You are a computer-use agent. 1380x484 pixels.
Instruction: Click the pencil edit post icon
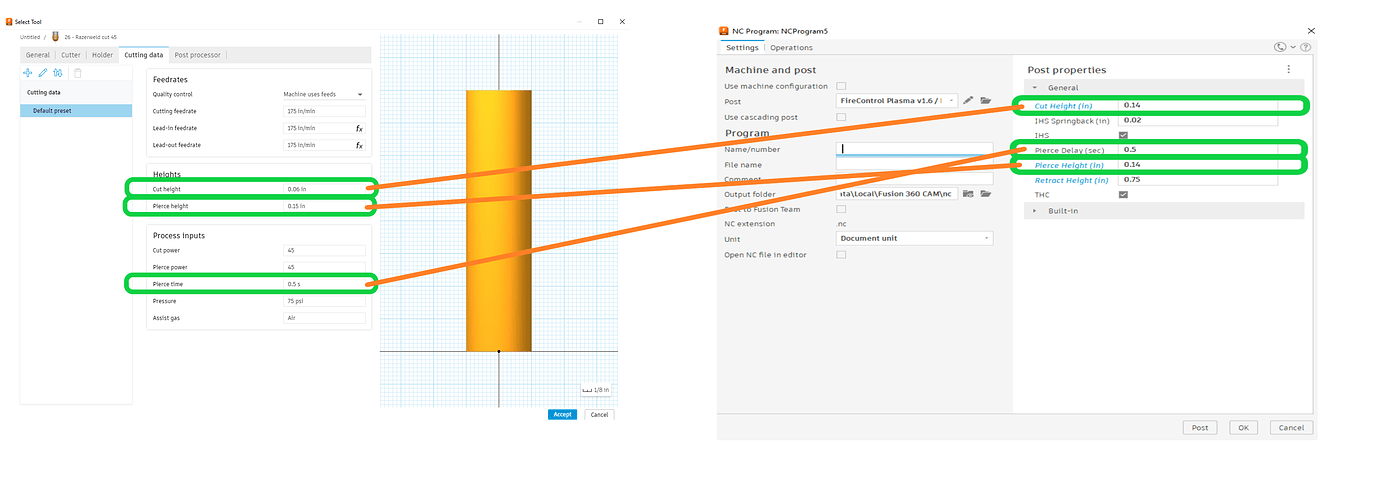click(968, 101)
